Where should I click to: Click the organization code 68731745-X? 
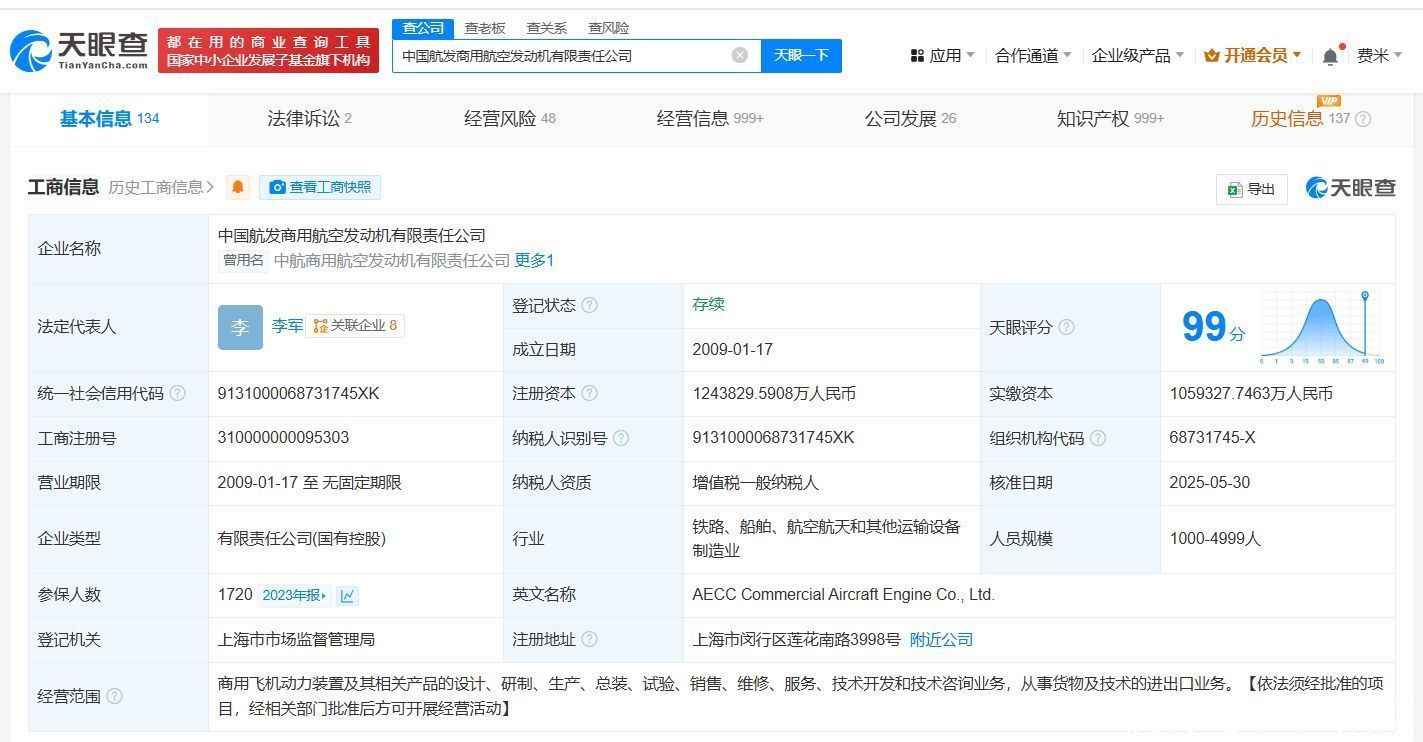coord(1212,438)
